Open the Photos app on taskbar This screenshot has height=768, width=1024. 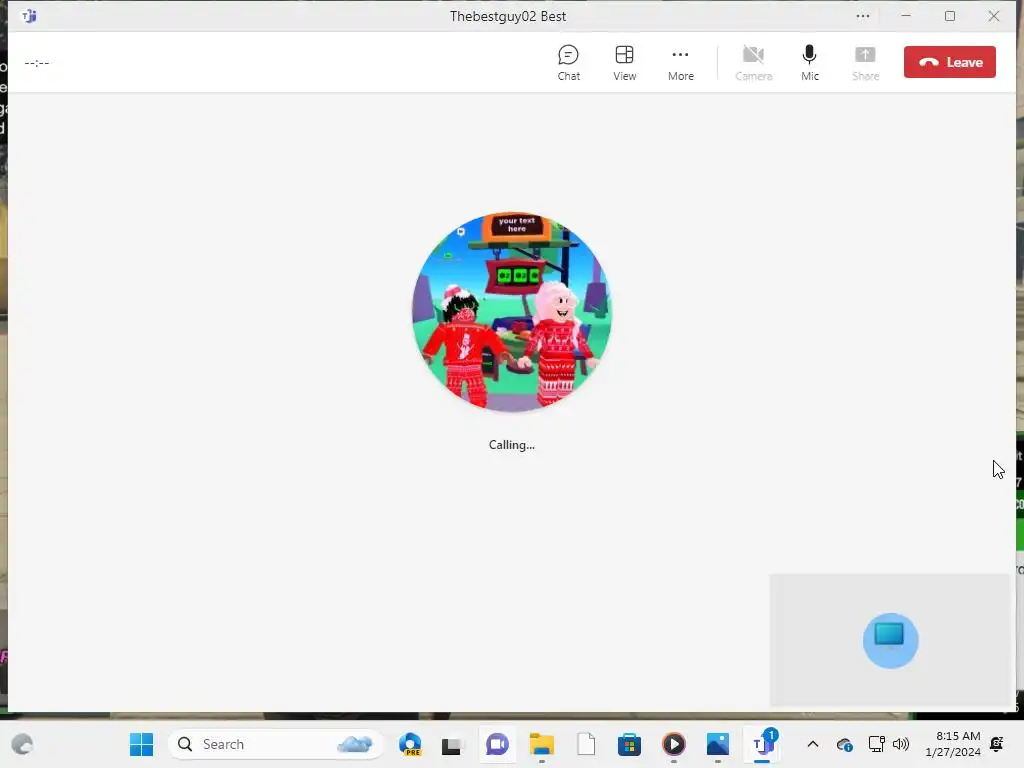pyautogui.click(x=717, y=744)
